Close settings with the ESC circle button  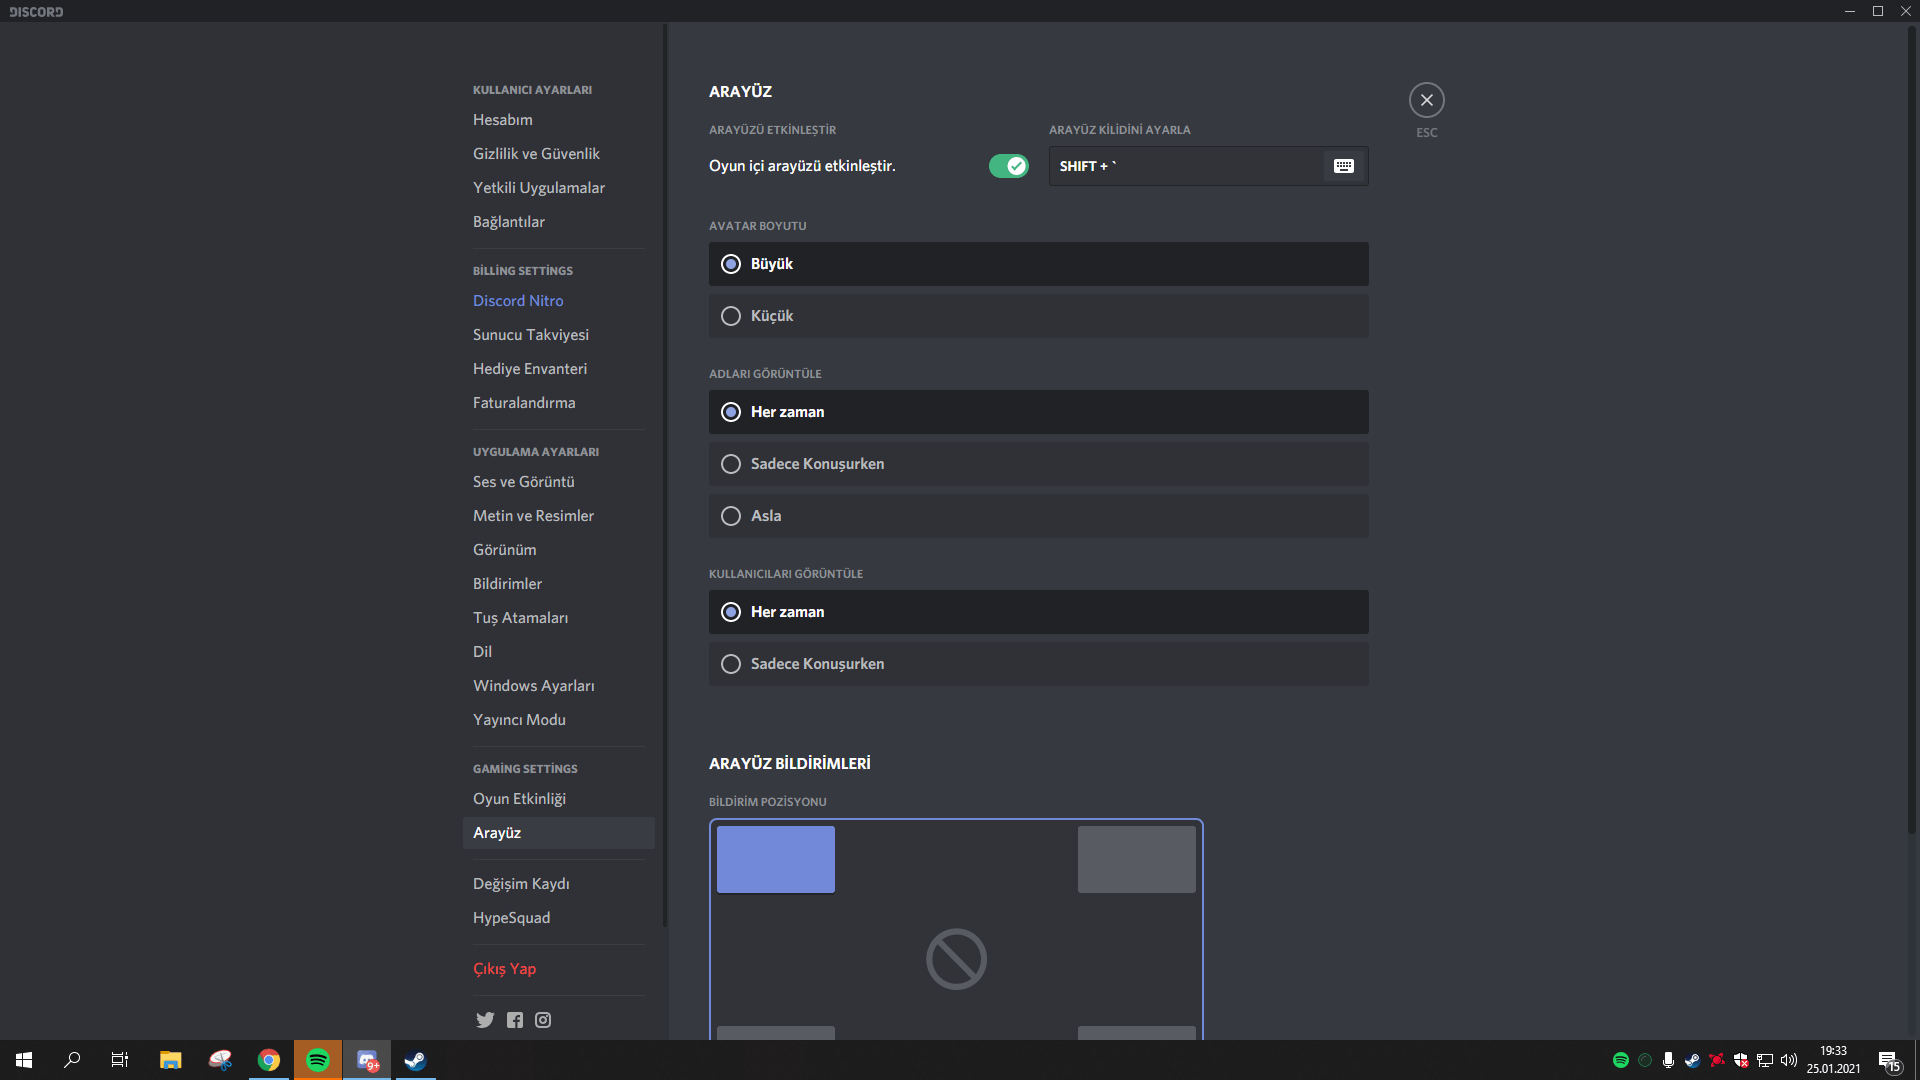point(1427,100)
